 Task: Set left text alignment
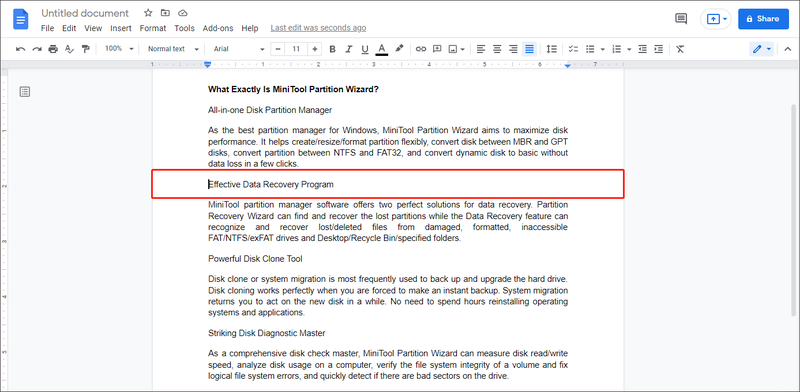tap(481, 49)
